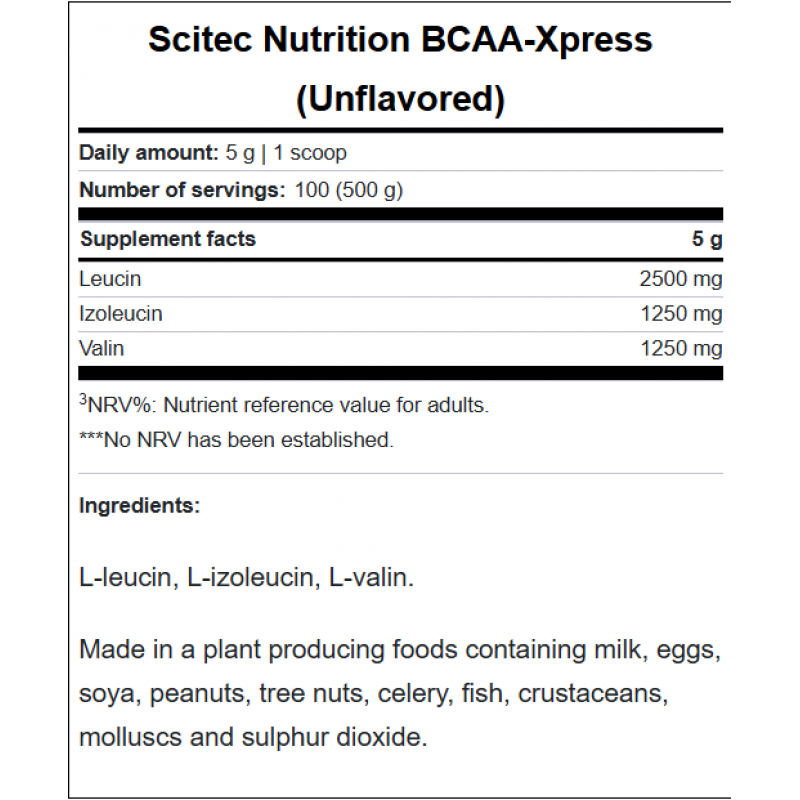This screenshot has width=800, height=800.
Task: Click the Number of servings label
Action: tap(182, 189)
